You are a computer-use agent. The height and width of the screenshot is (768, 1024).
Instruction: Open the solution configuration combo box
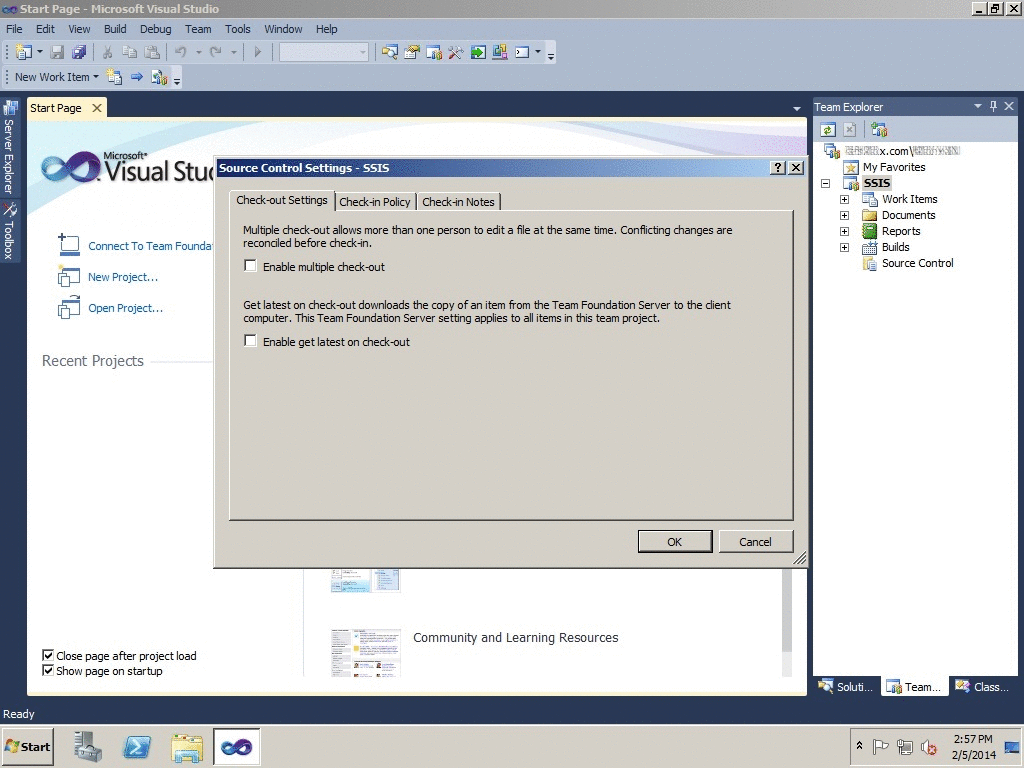(x=324, y=52)
